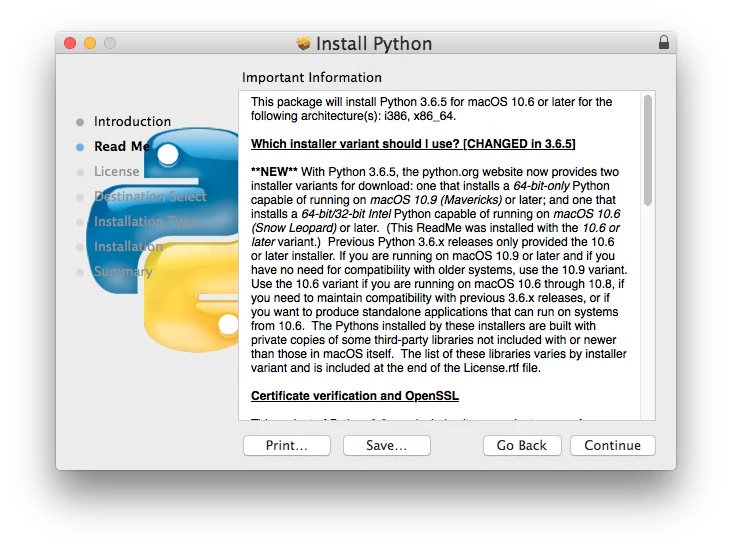Image resolution: width=732 pixels, height=550 pixels.
Task: Click the Python logo artwork
Action: coord(163,240)
